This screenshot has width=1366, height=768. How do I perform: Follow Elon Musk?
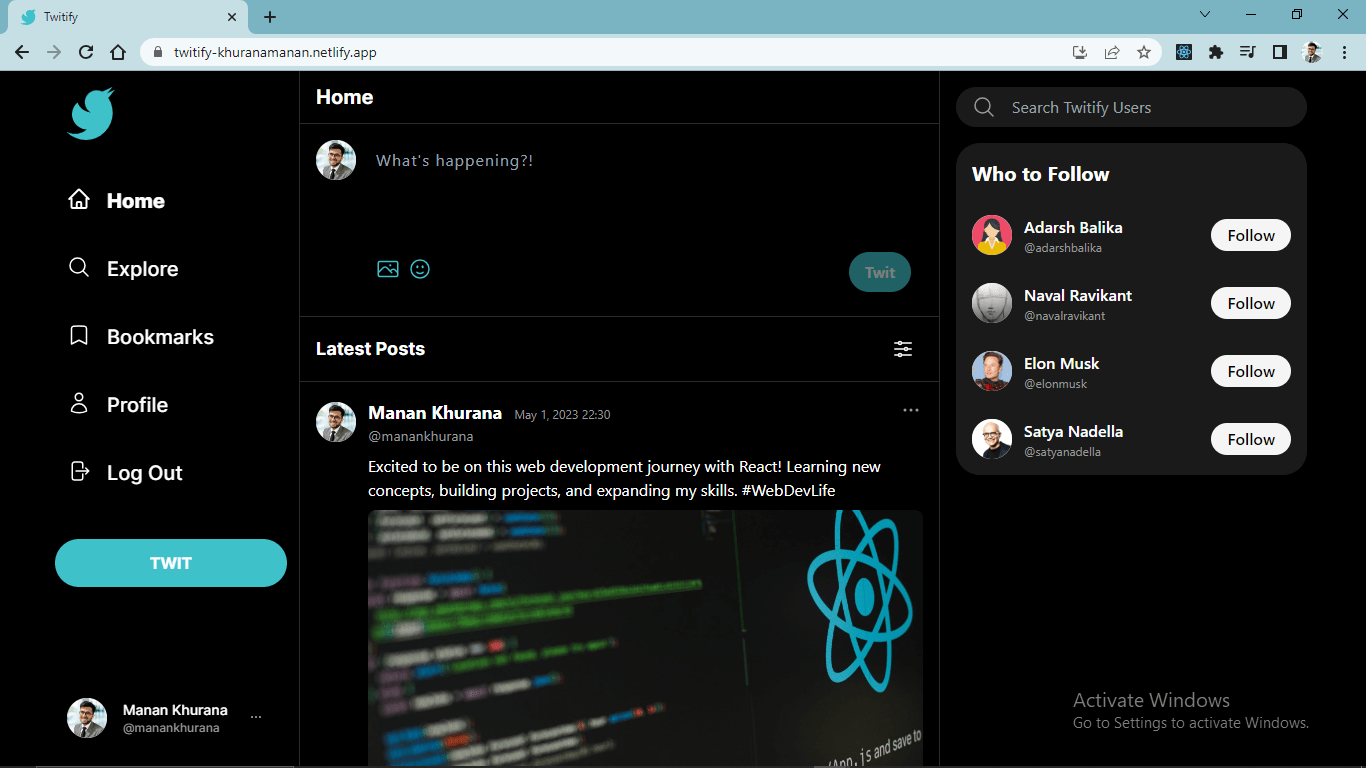(1250, 371)
